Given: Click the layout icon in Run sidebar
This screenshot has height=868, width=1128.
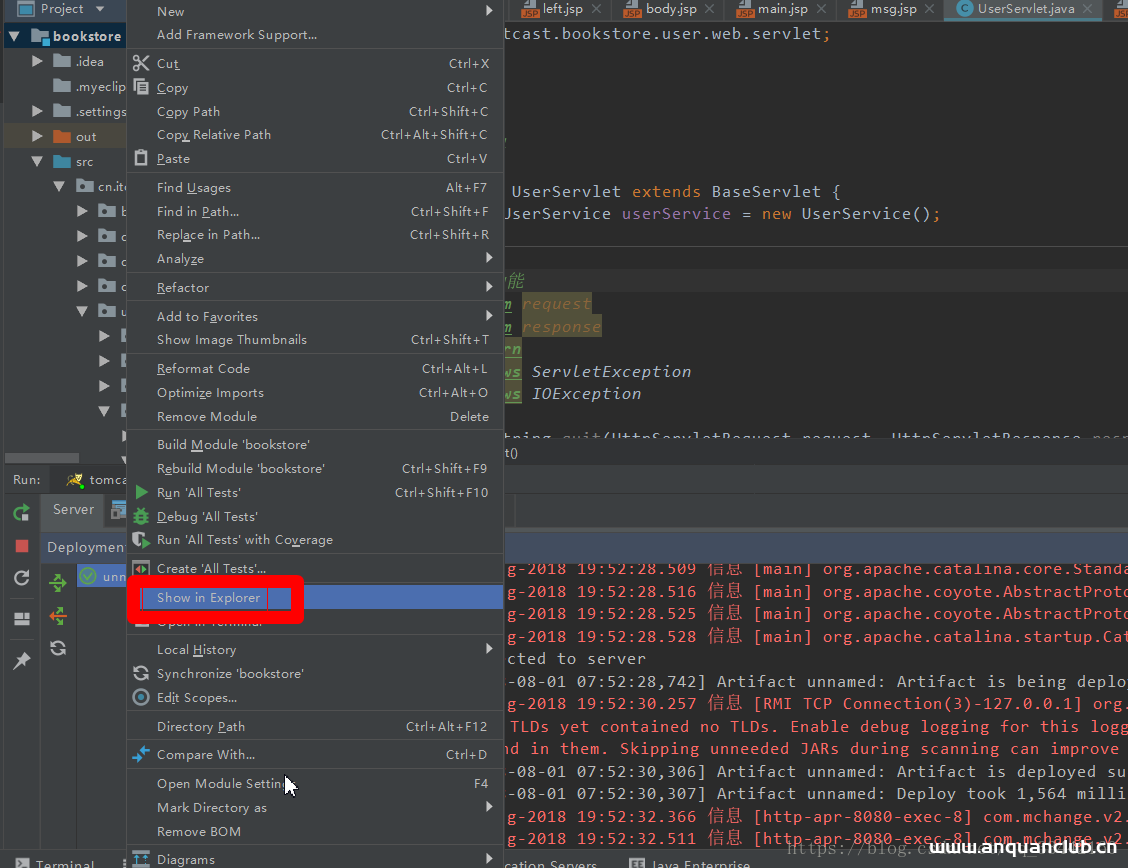Looking at the screenshot, I should click(22, 618).
